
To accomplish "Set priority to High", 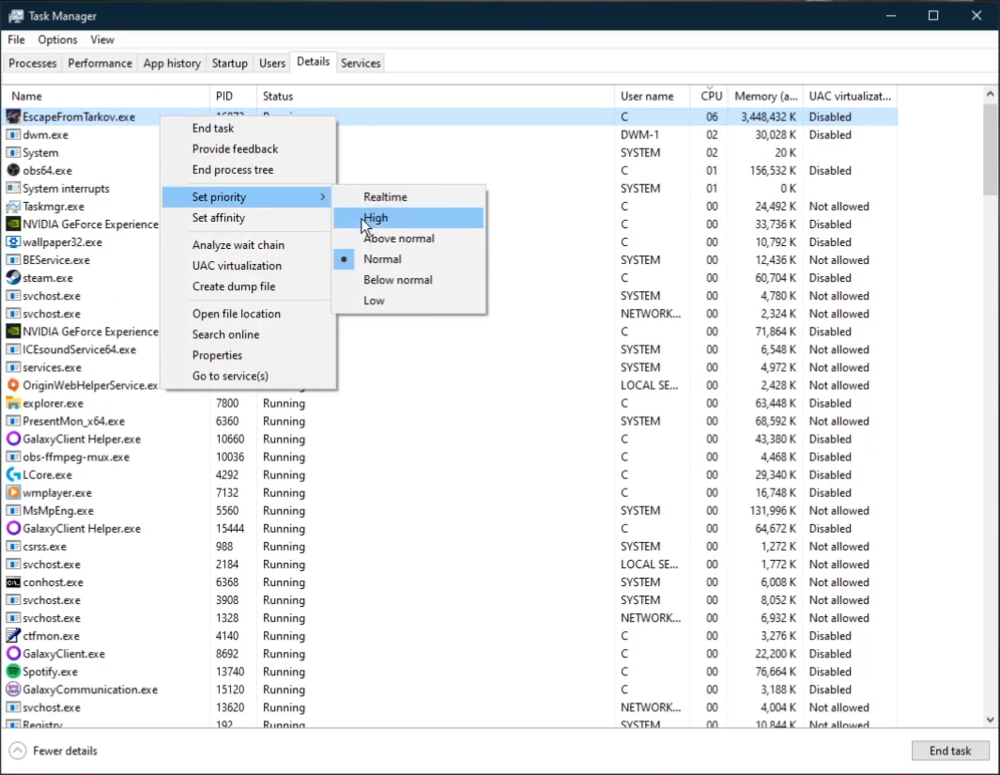I will pyautogui.click(x=376, y=218).
